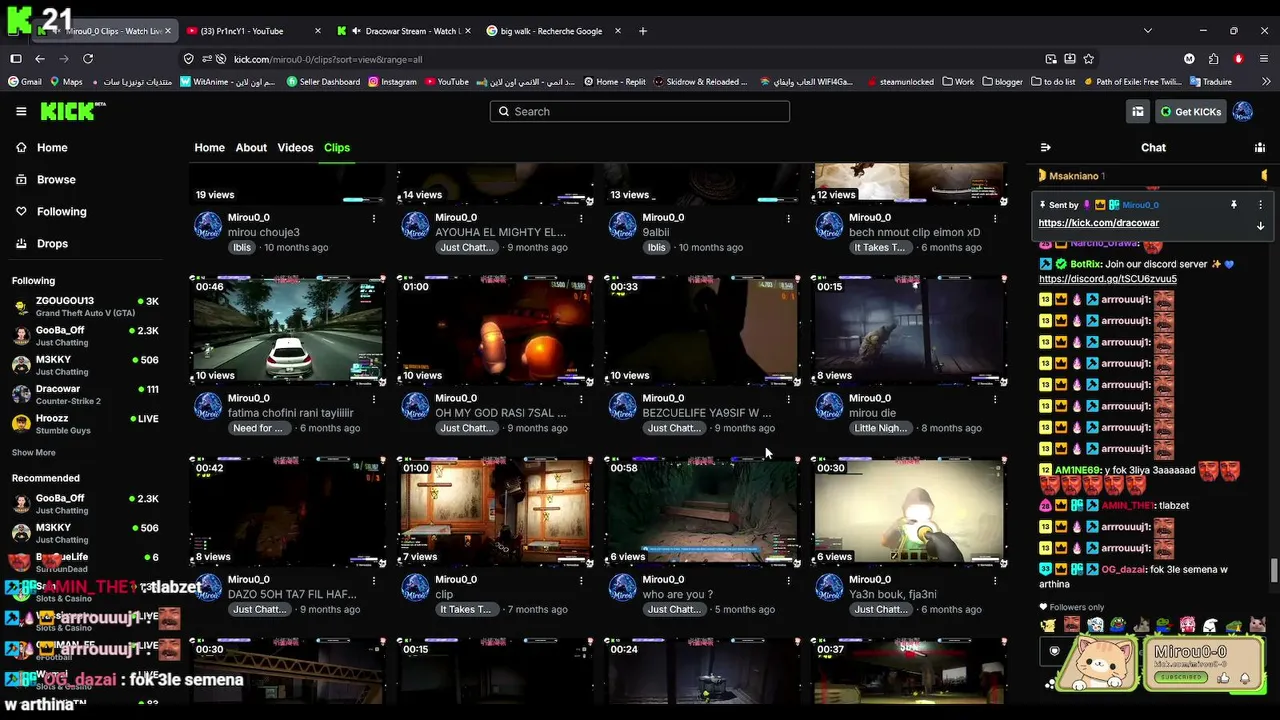
Task: Open Hroozz channel in Following list
Action: tap(85, 424)
